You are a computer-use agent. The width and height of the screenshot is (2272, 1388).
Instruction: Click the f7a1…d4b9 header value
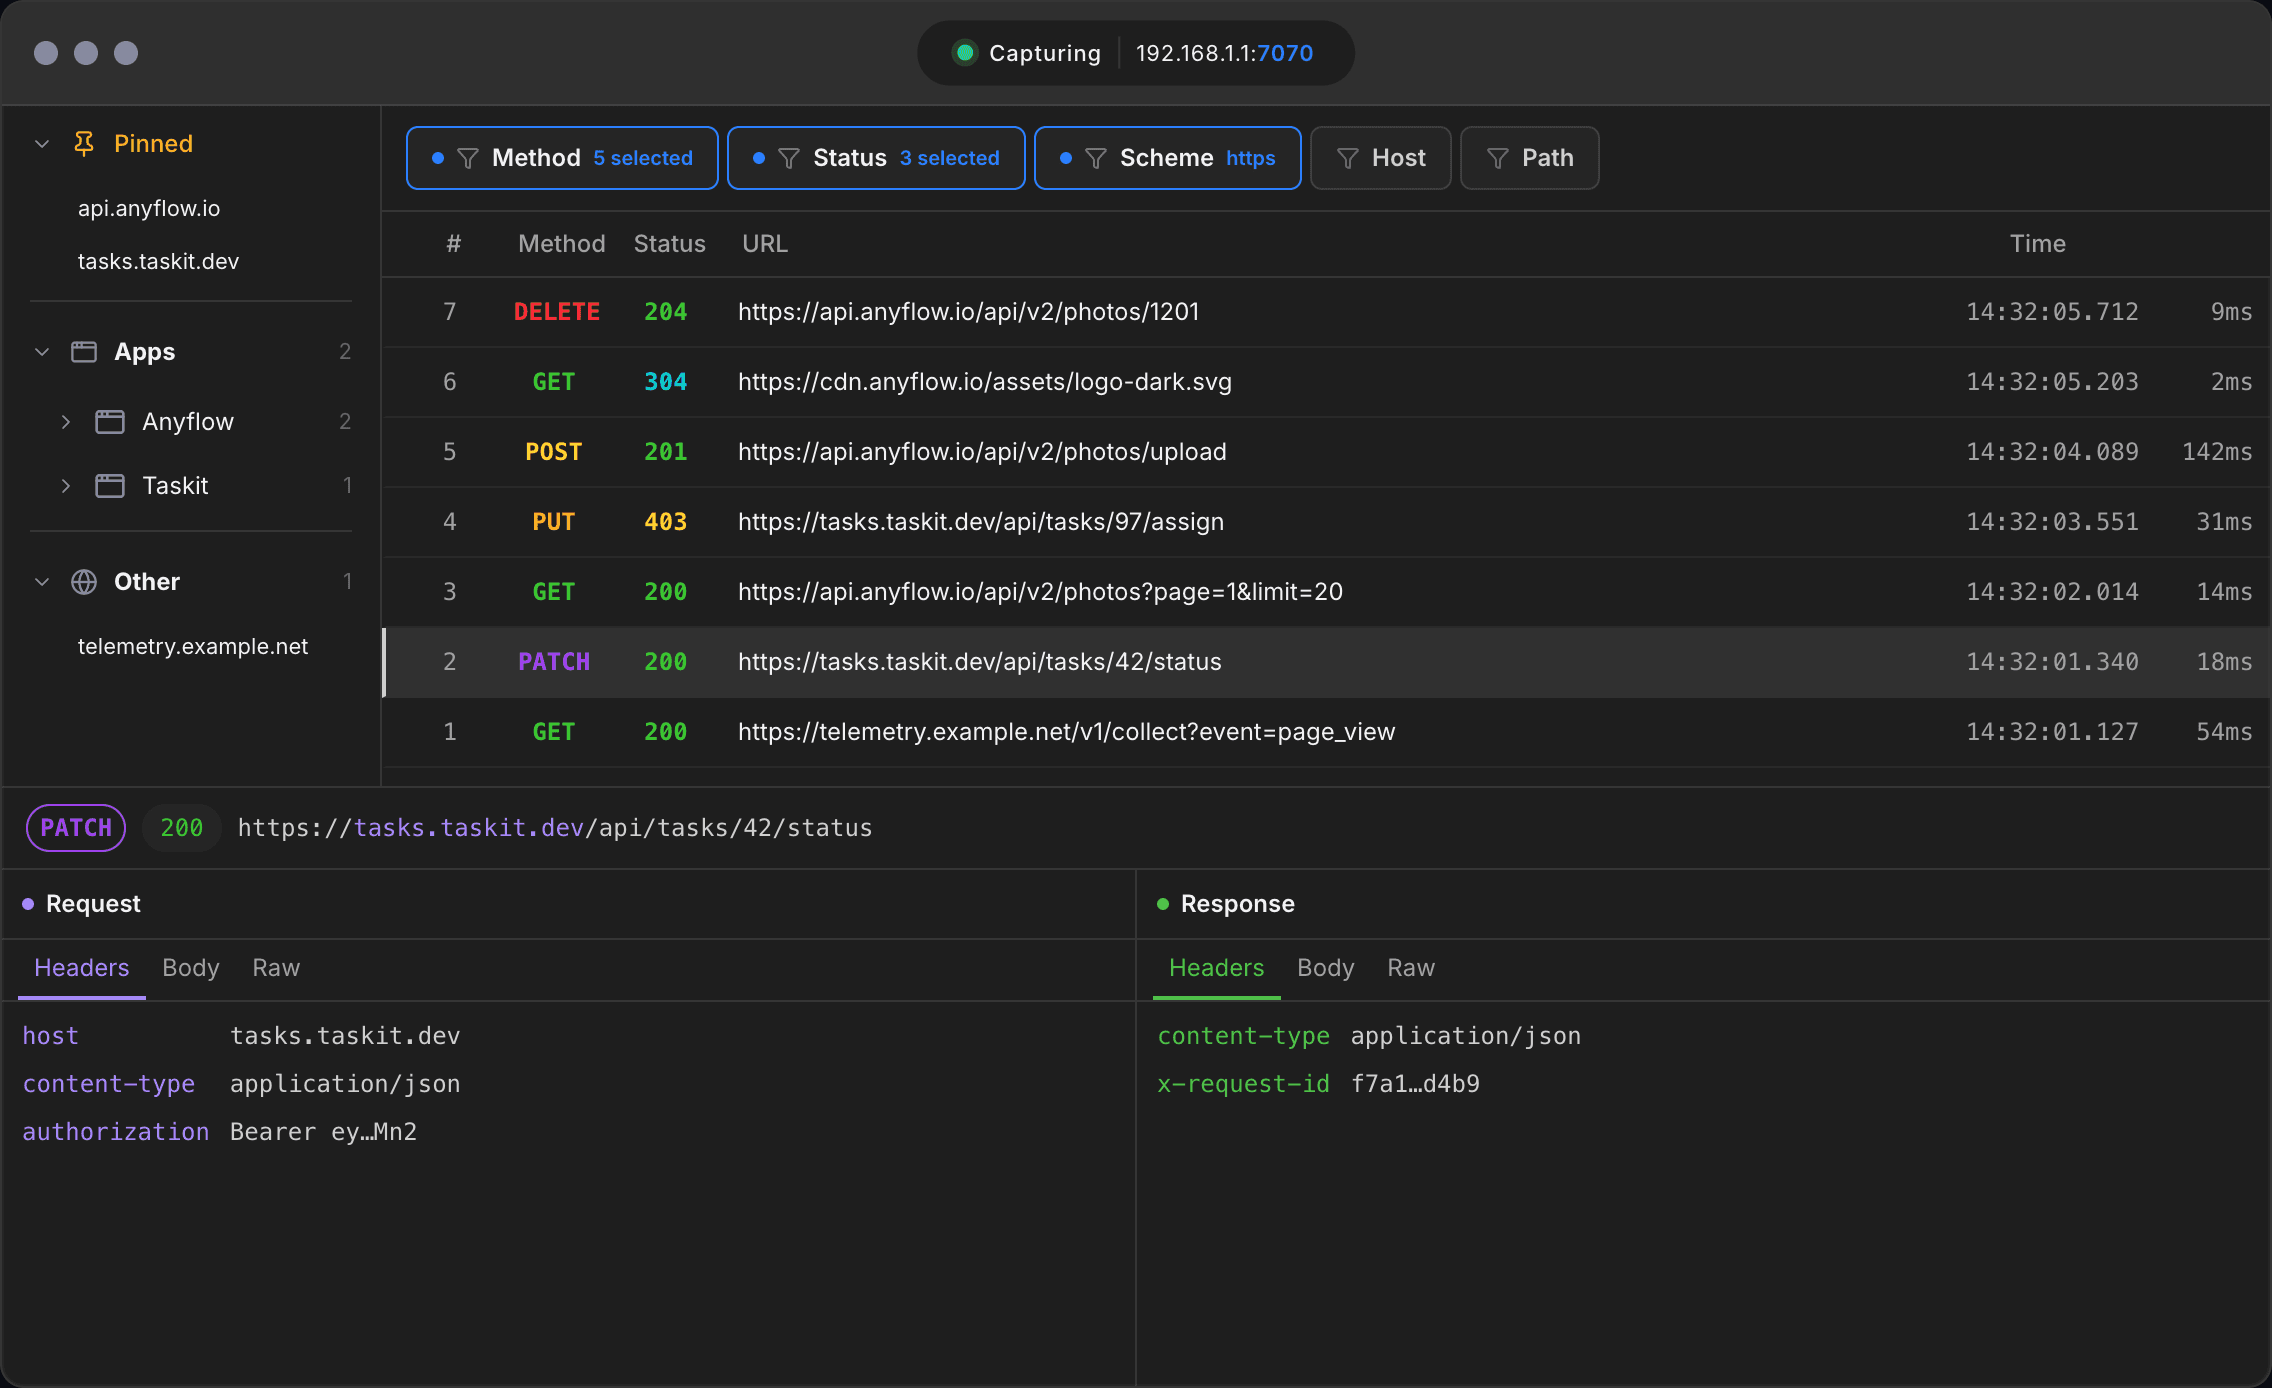pos(1415,1084)
